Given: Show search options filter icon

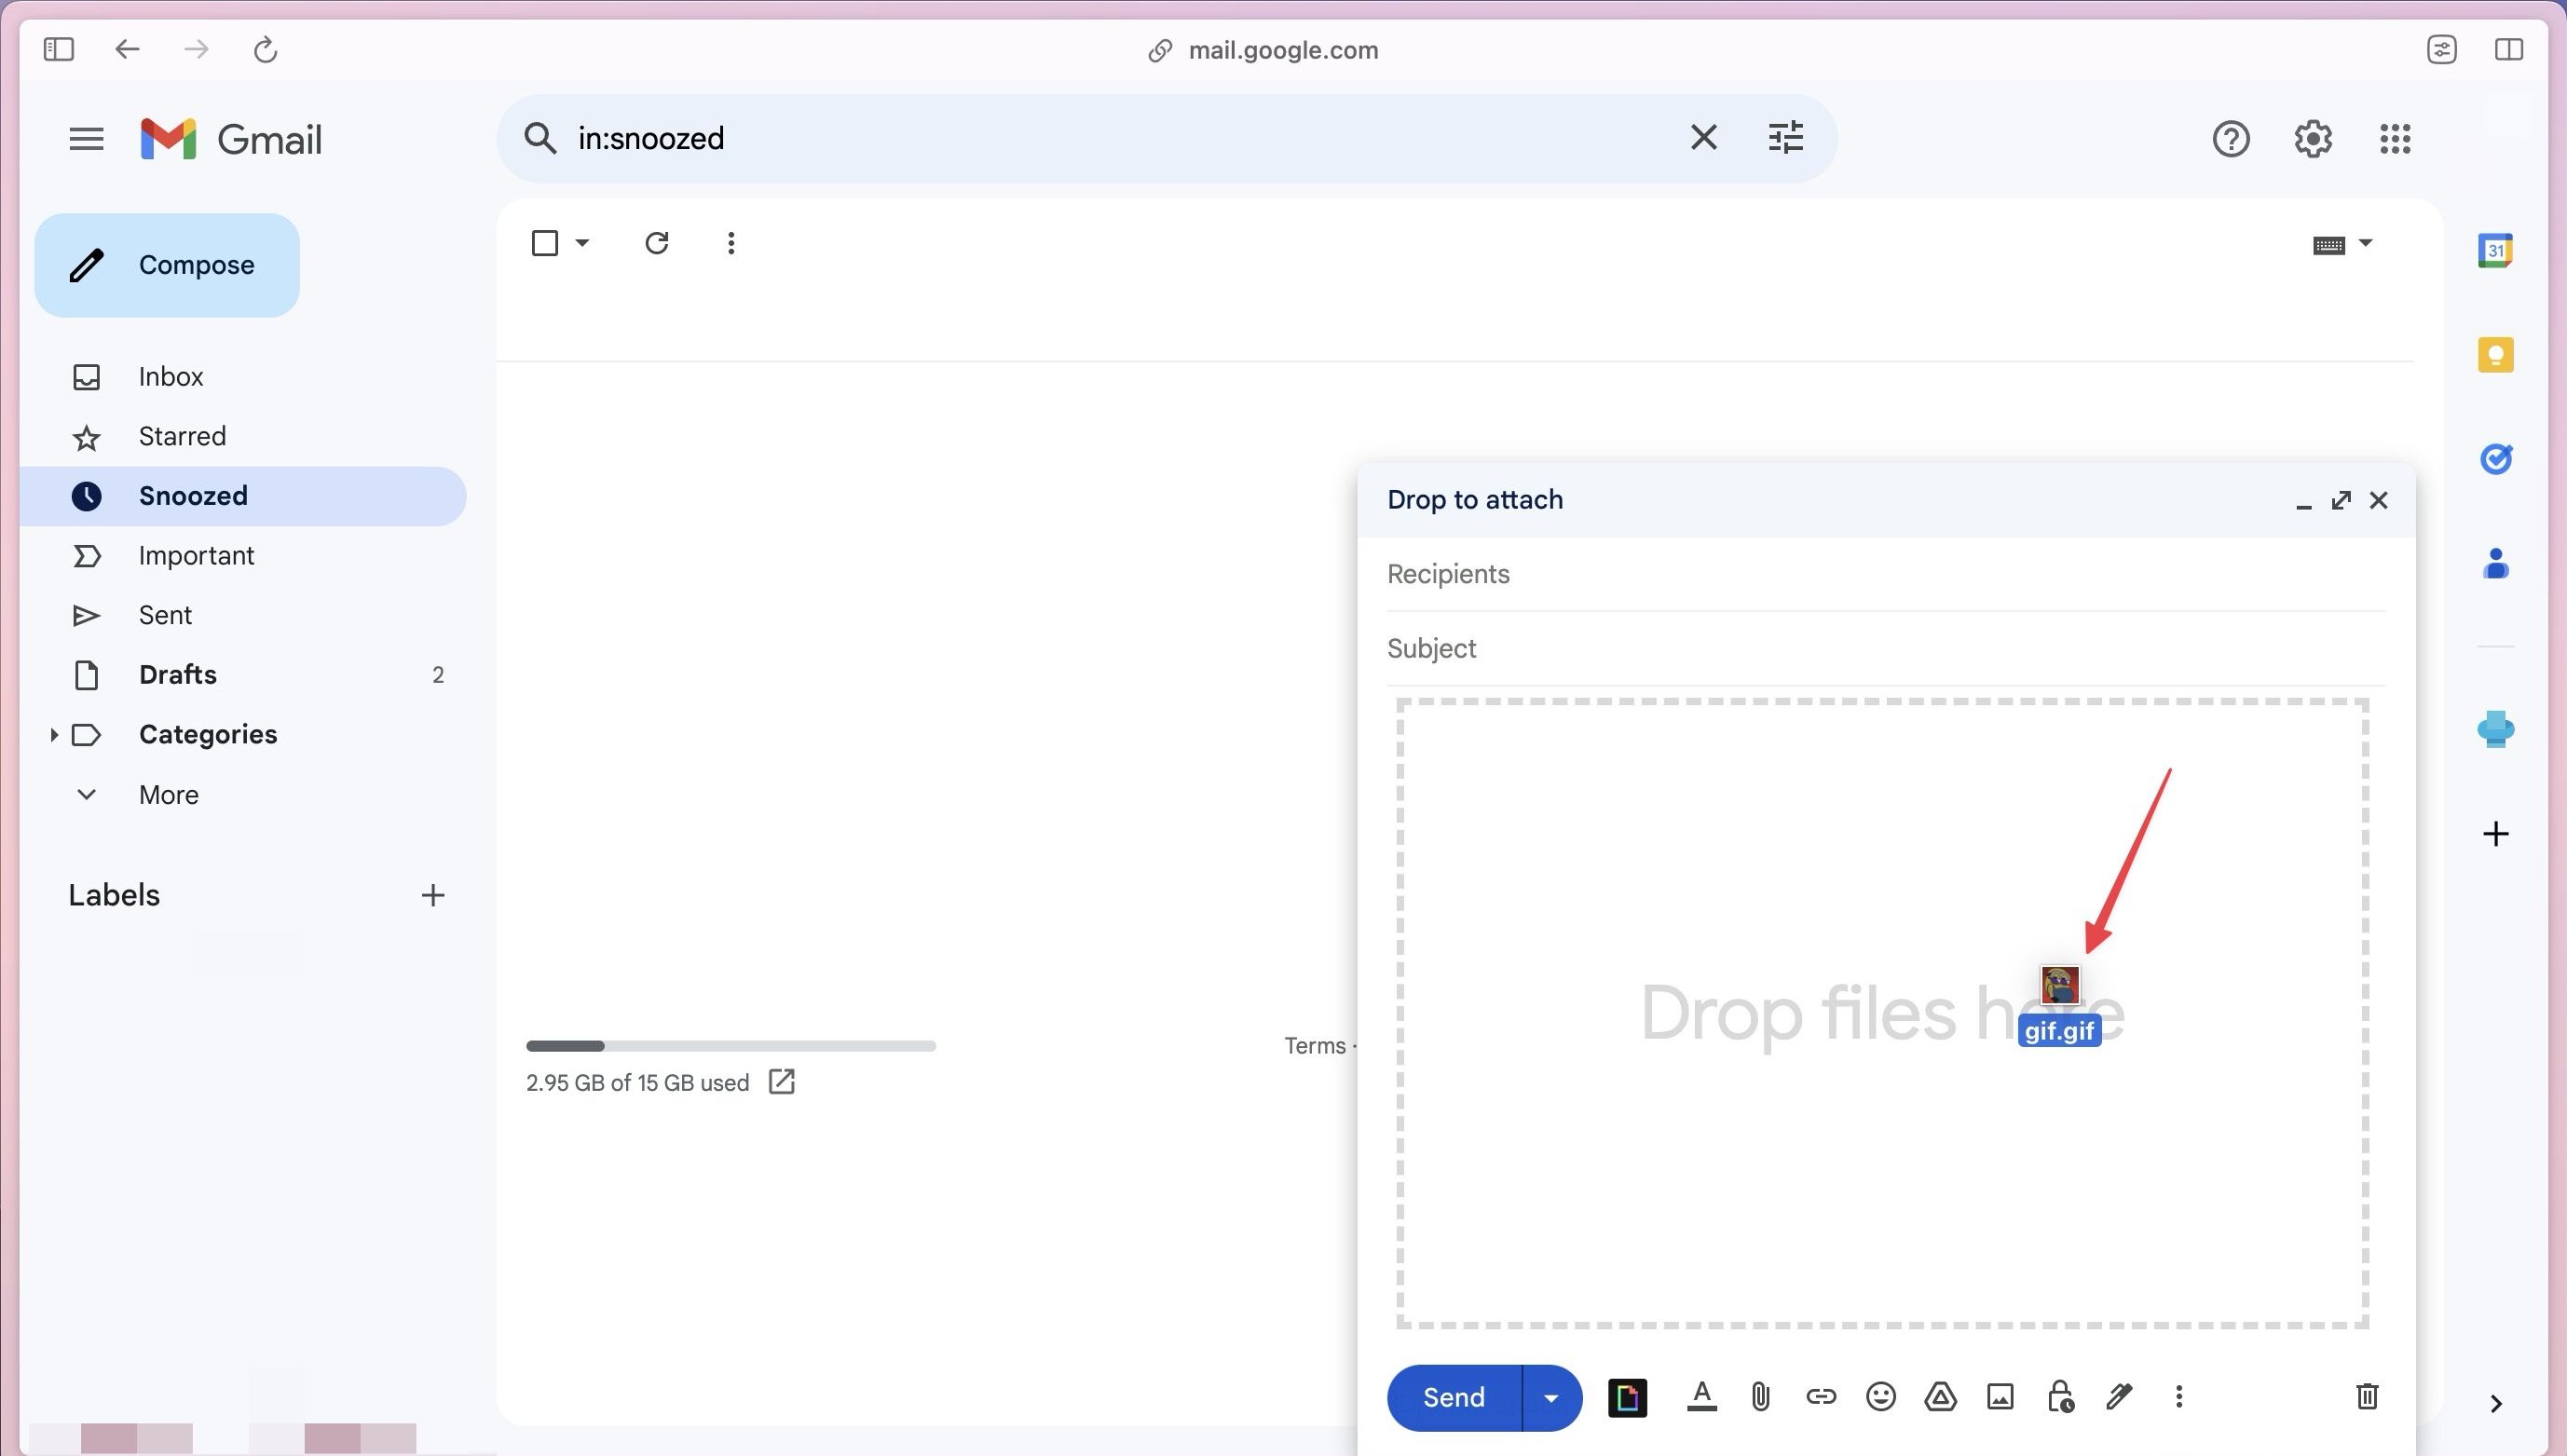Looking at the screenshot, I should coord(1785,137).
